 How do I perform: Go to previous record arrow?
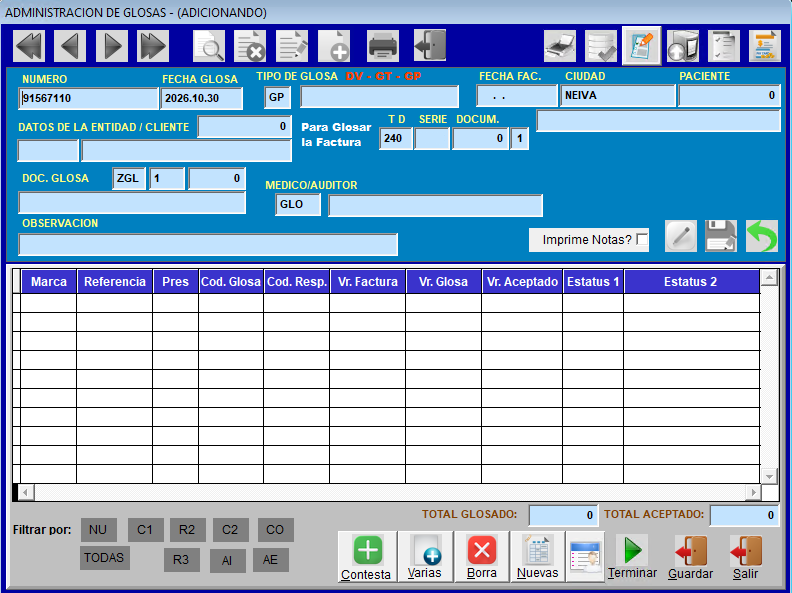(70, 46)
